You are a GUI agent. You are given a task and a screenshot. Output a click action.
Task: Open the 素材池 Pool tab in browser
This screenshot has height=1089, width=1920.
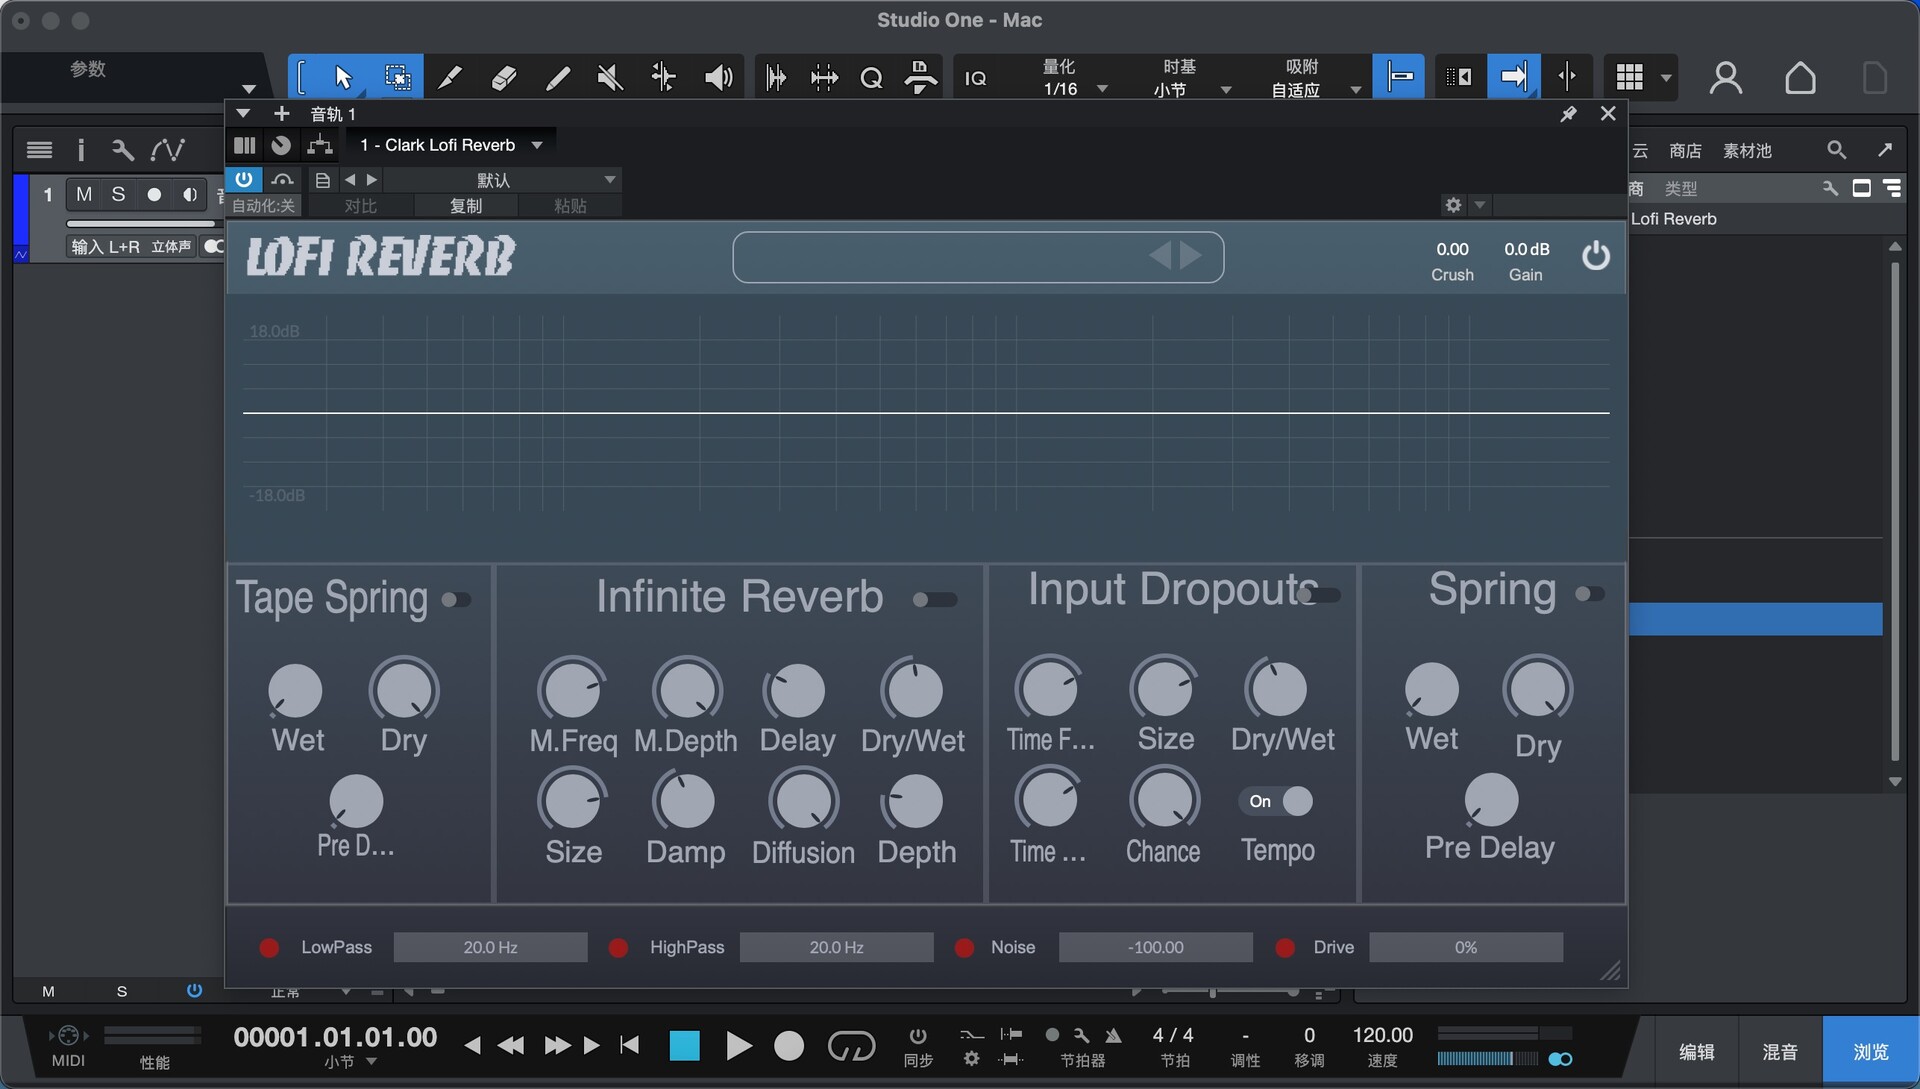tap(1747, 151)
